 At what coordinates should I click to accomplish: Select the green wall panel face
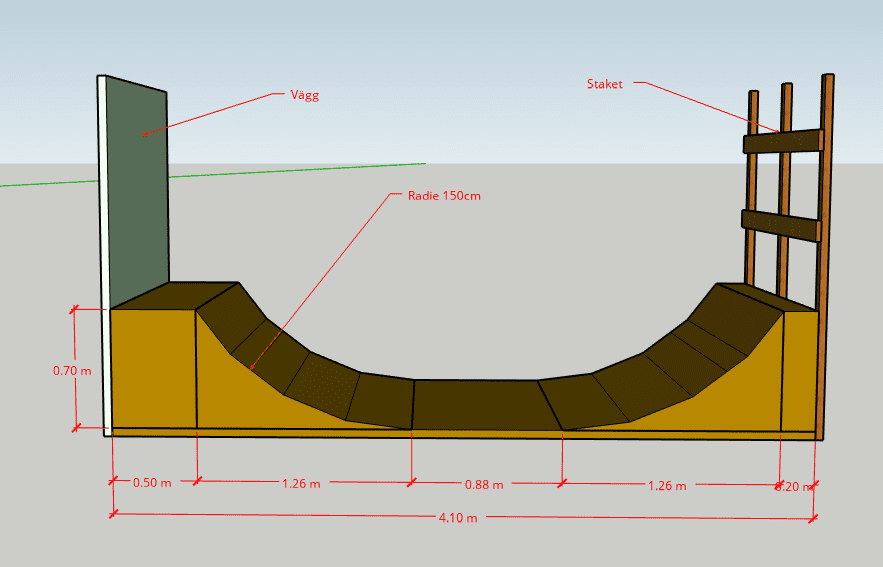[137, 190]
